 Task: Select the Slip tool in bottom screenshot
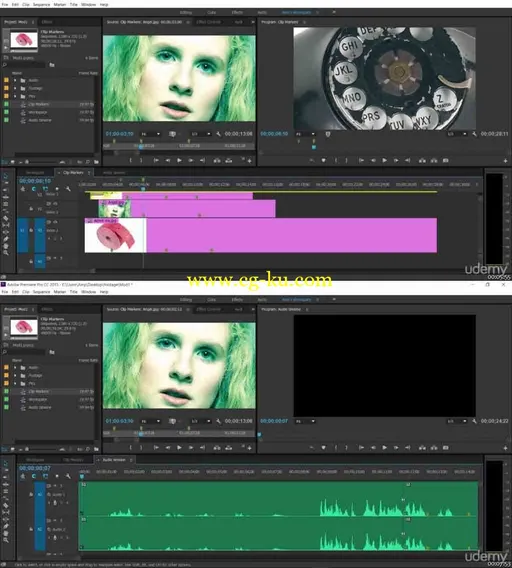5,513
